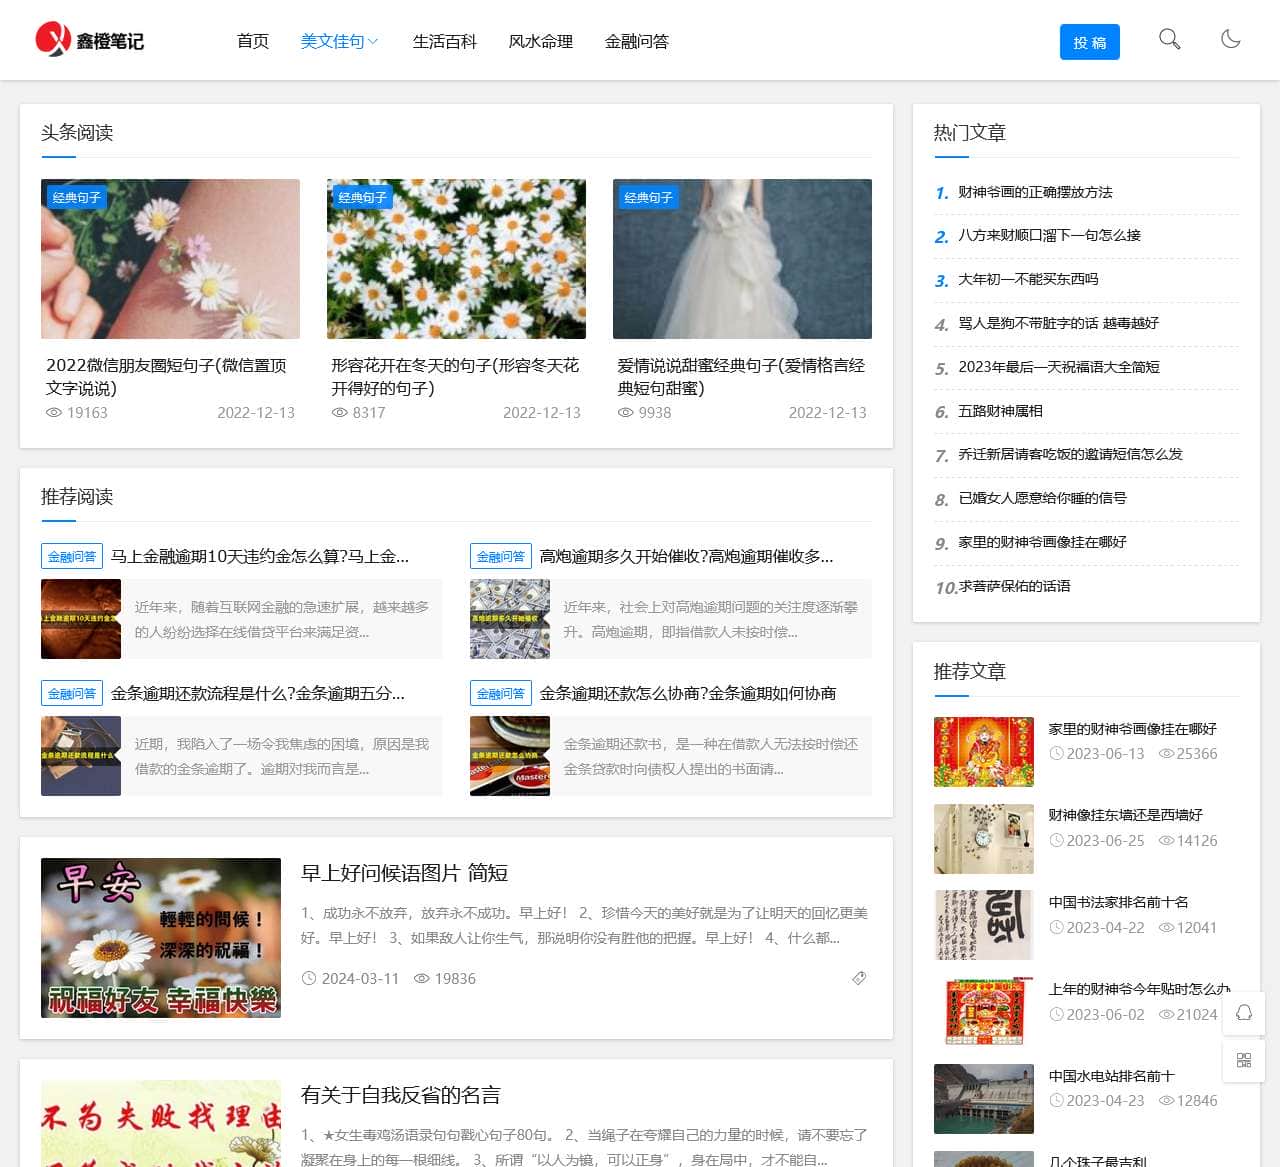The image size is (1280, 1167).
Task: Open the white daisies article thumbnail
Action: [x=456, y=259]
